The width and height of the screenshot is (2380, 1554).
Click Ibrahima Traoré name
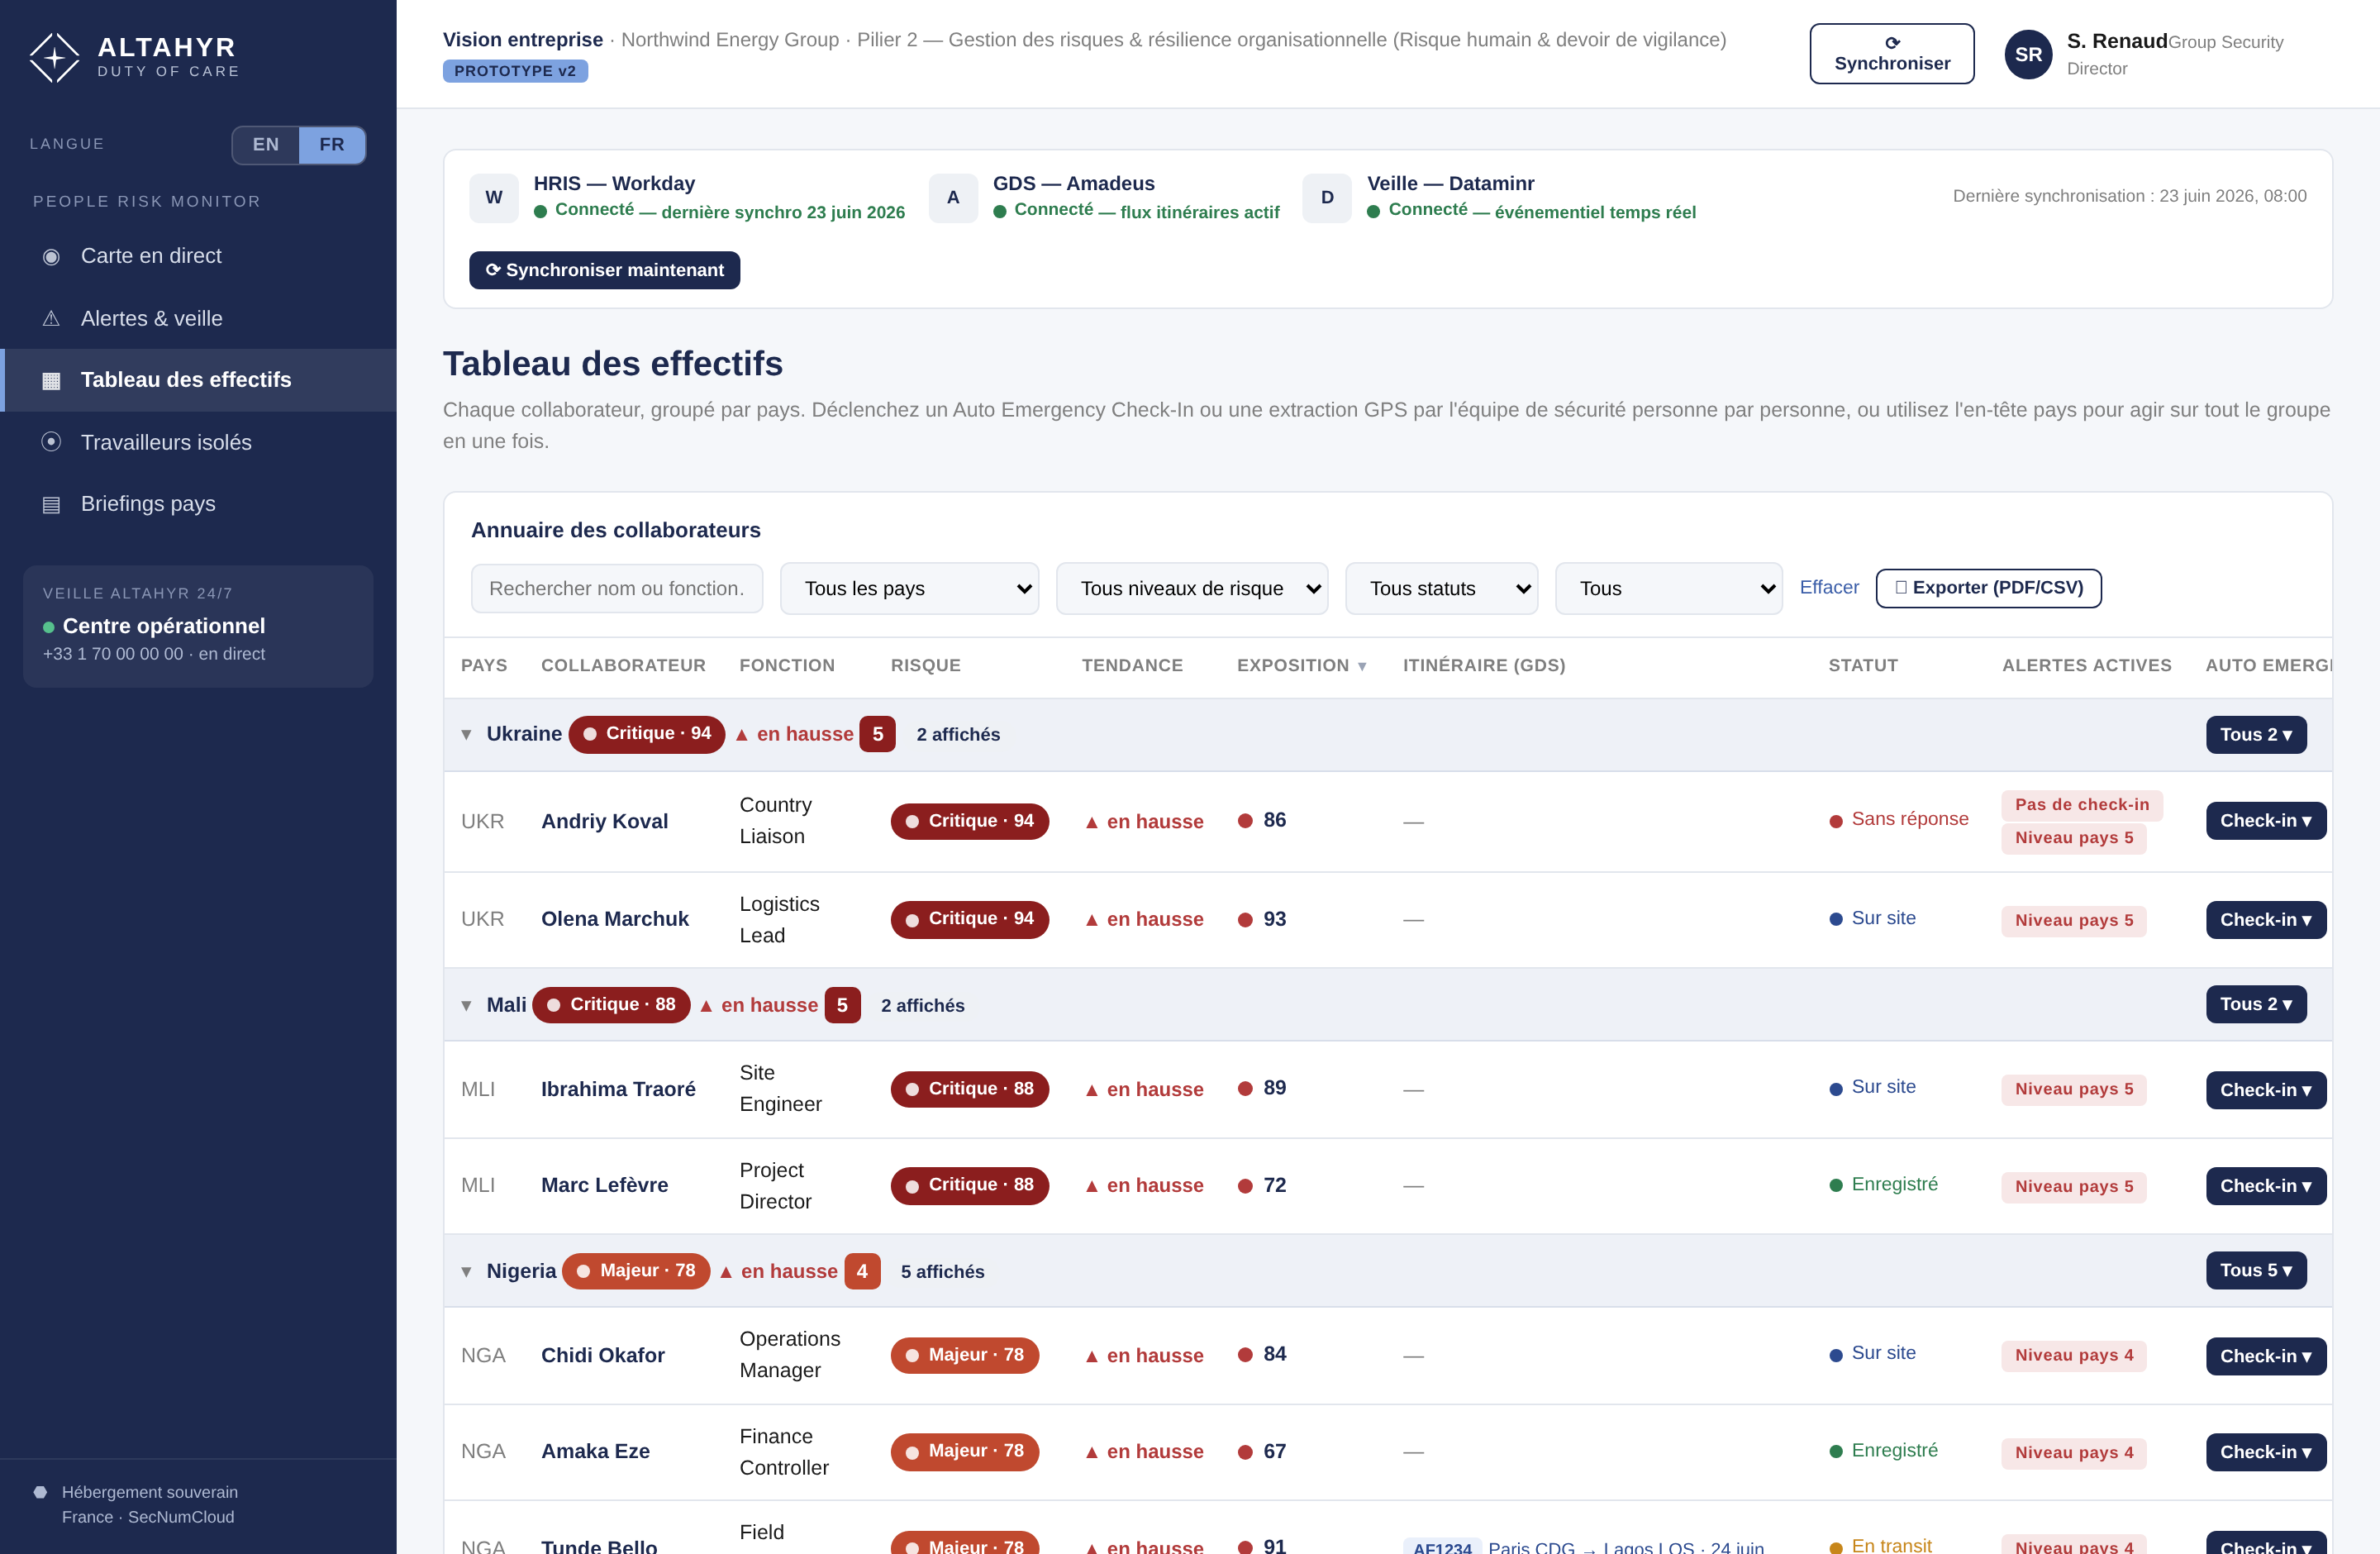tap(618, 1090)
